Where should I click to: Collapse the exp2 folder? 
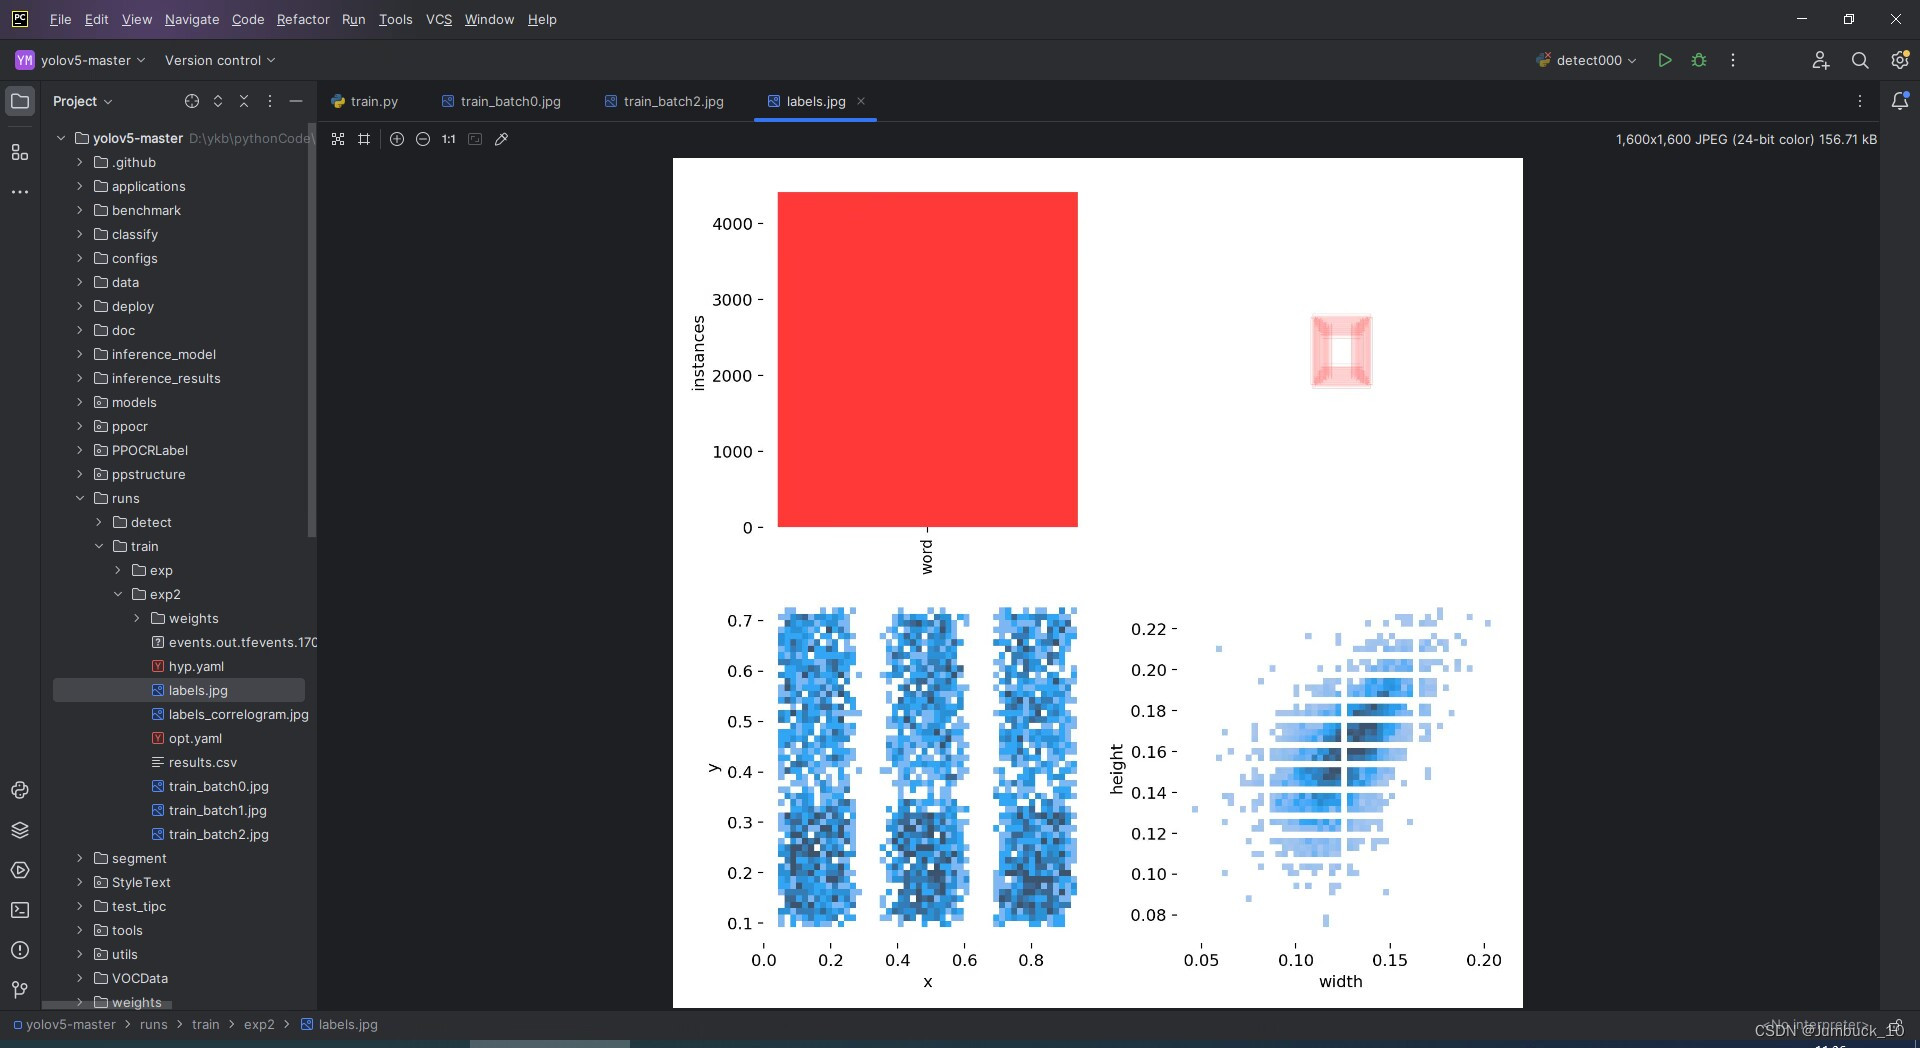point(118,594)
